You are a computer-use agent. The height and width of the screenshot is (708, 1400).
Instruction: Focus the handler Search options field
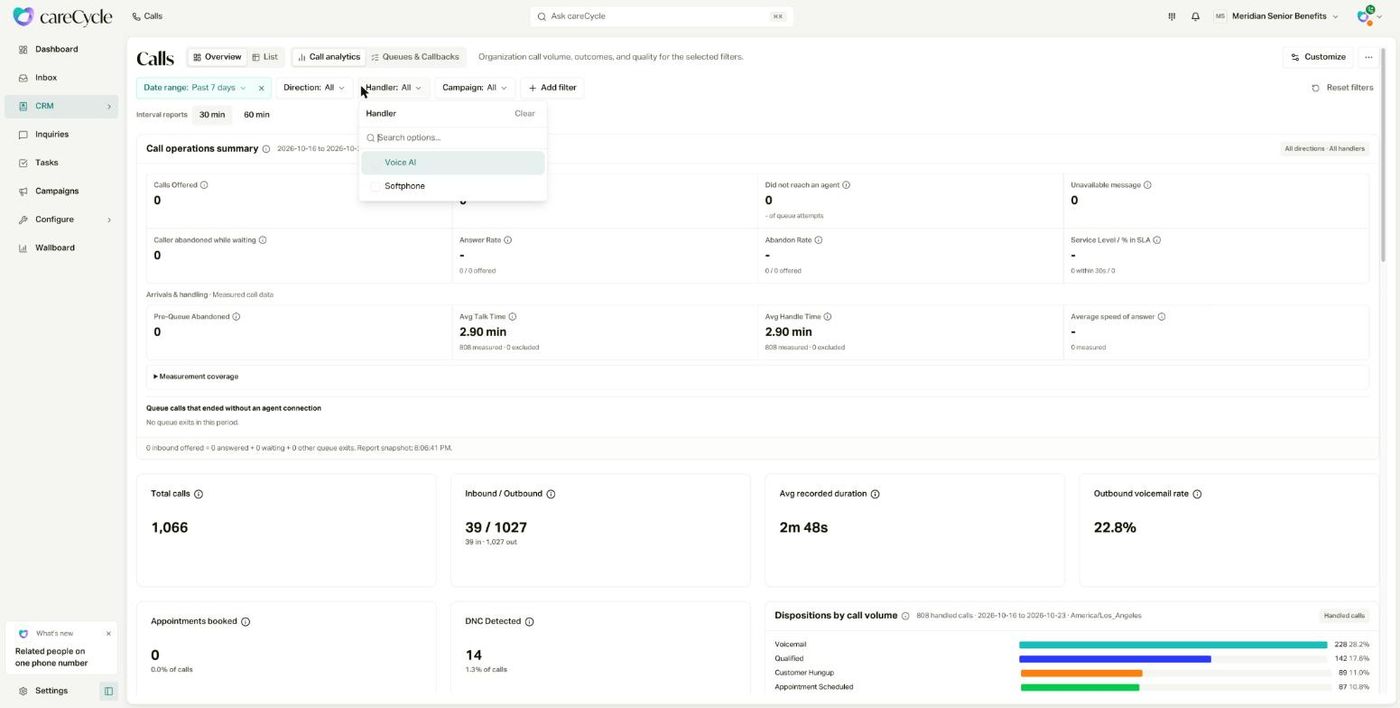(x=452, y=138)
